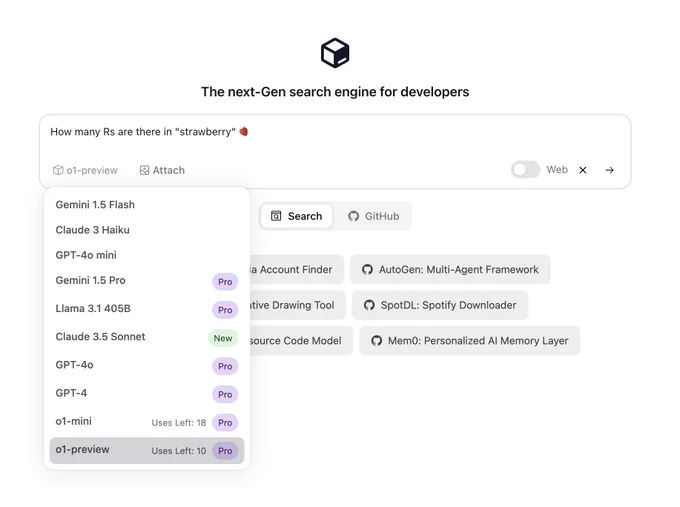Click the "Uses Left: 10" text
The image size is (680, 507).
(x=179, y=451)
